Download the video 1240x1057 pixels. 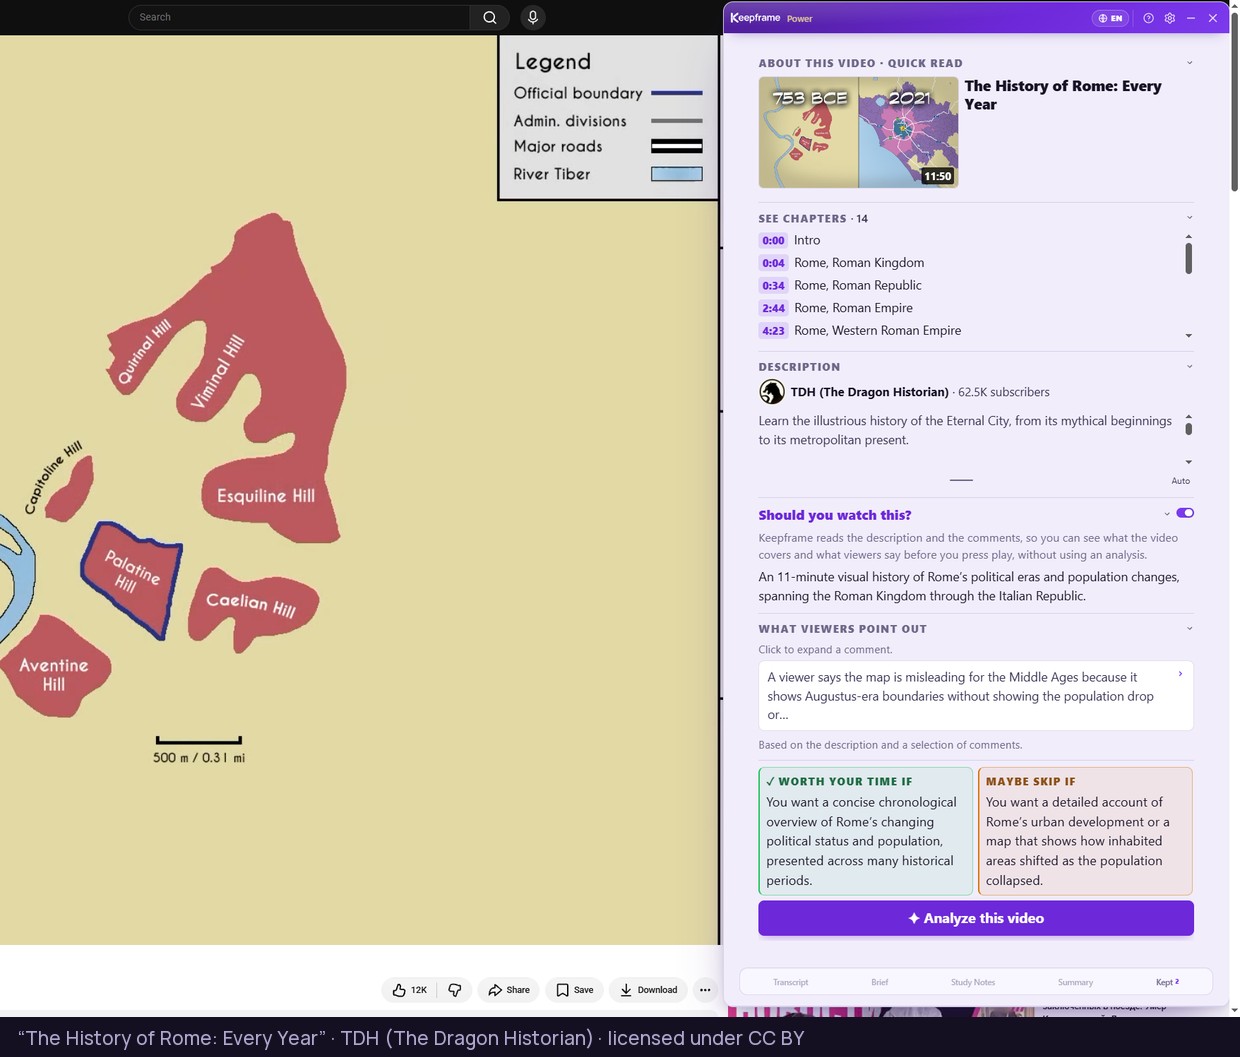pyautogui.click(x=648, y=990)
